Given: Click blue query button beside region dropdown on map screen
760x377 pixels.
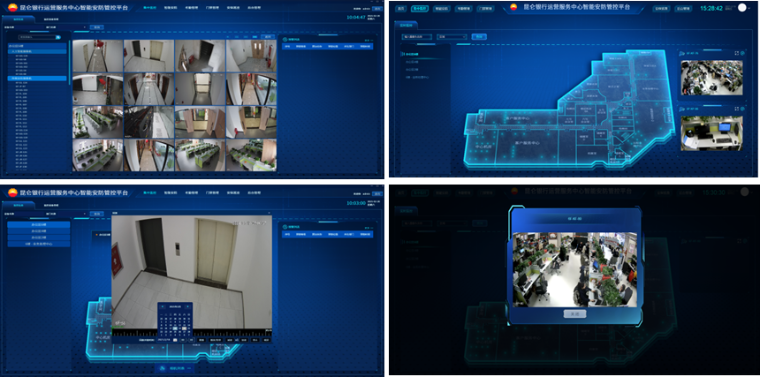Looking at the screenshot, I should pos(479,36).
